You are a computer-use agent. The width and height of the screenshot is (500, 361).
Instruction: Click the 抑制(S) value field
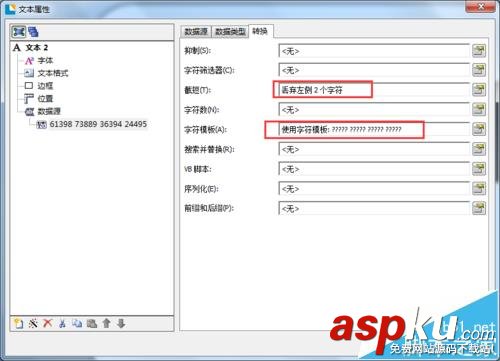point(374,51)
